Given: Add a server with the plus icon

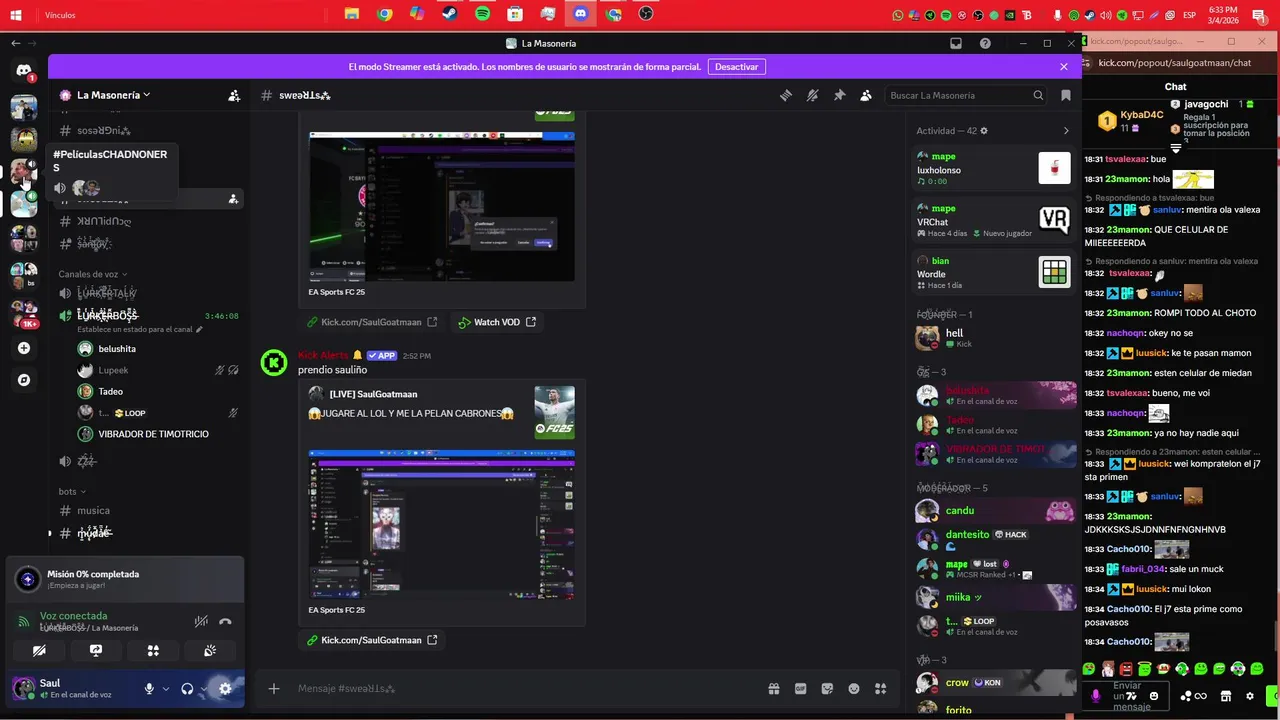Looking at the screenshot, I should click(x=24, y=348).
